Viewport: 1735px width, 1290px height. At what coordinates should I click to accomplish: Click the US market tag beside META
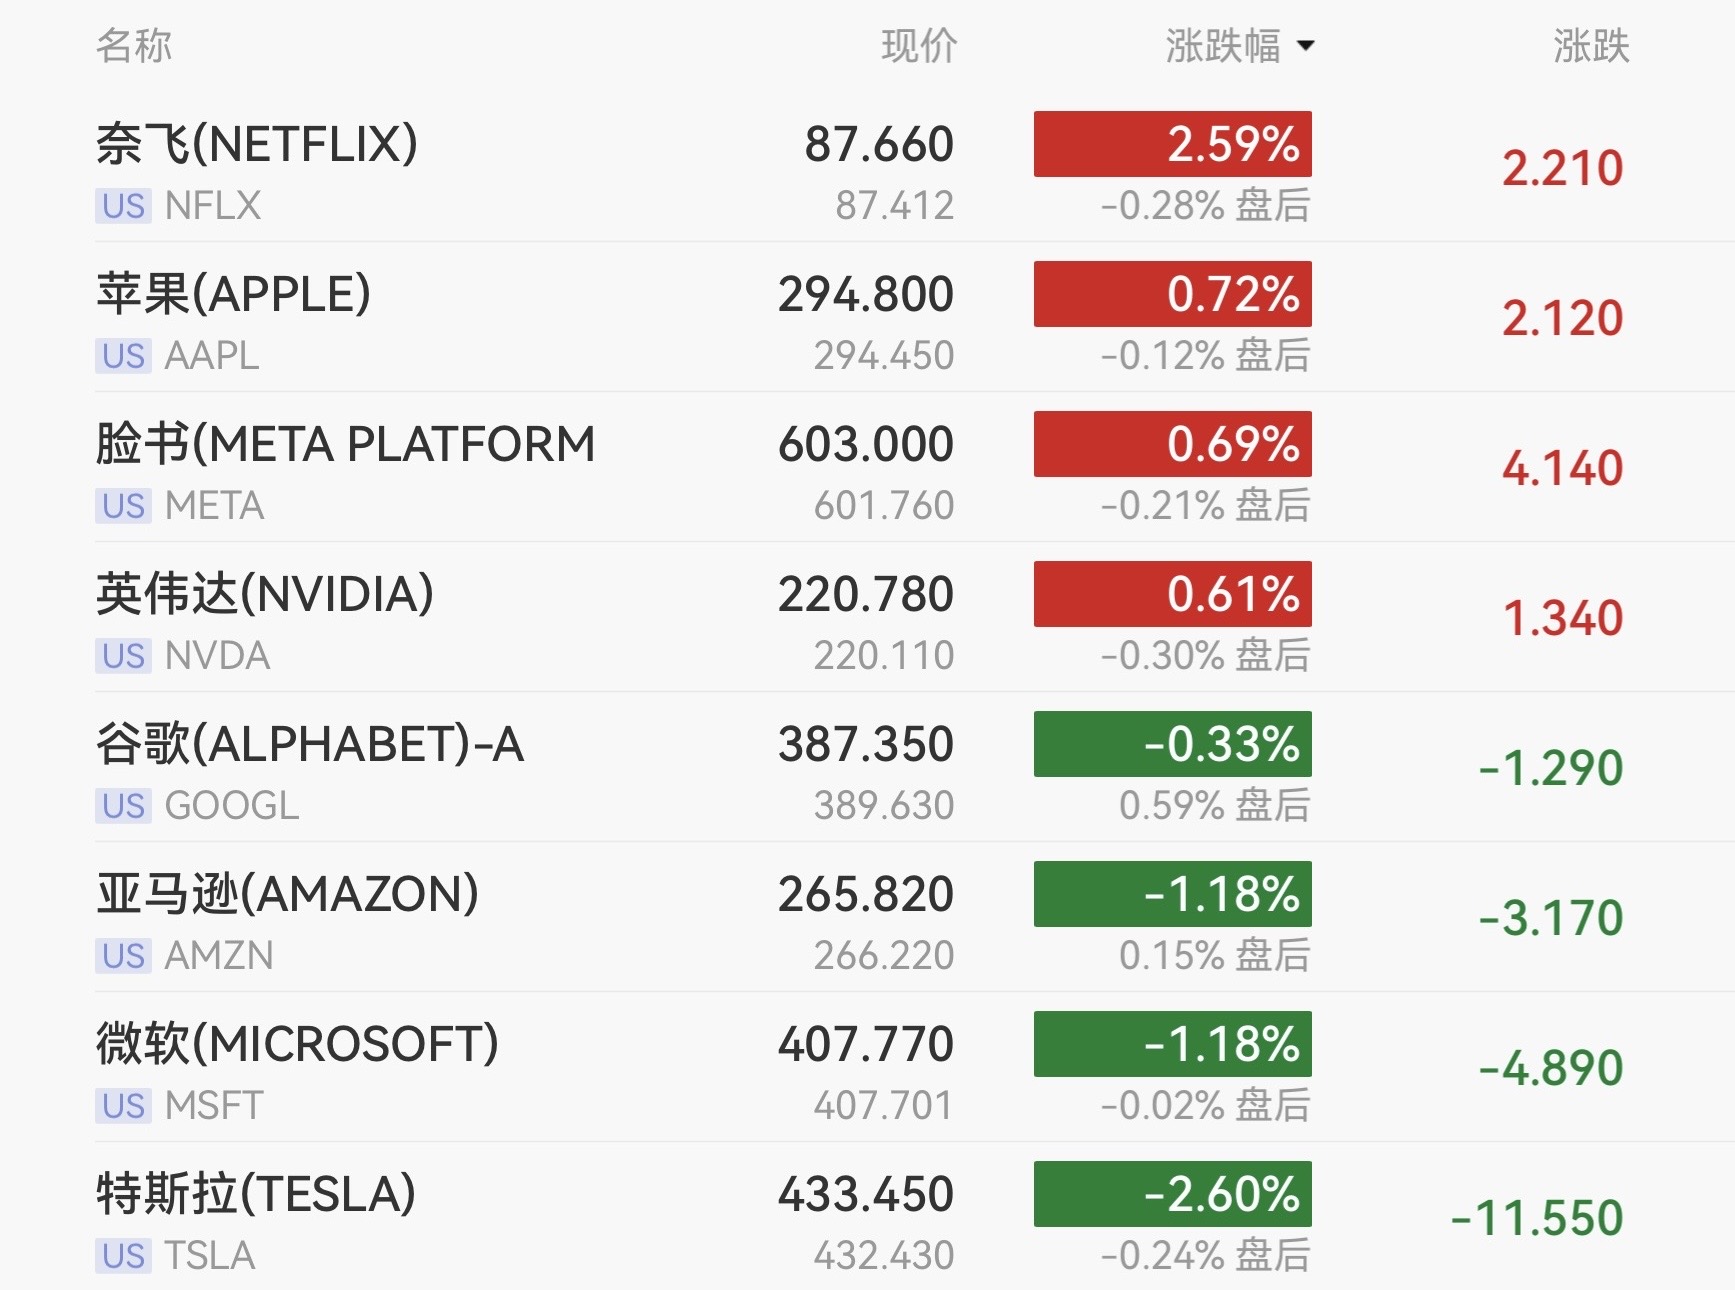coord(124,506)
